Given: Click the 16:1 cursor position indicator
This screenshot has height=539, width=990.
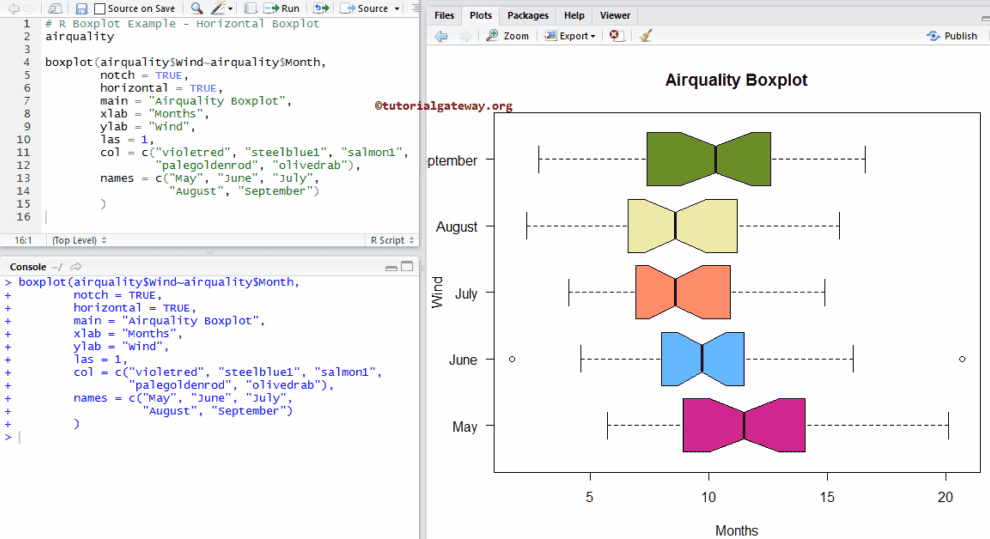Looking at the screenshot, I should [x=23, y=240].
